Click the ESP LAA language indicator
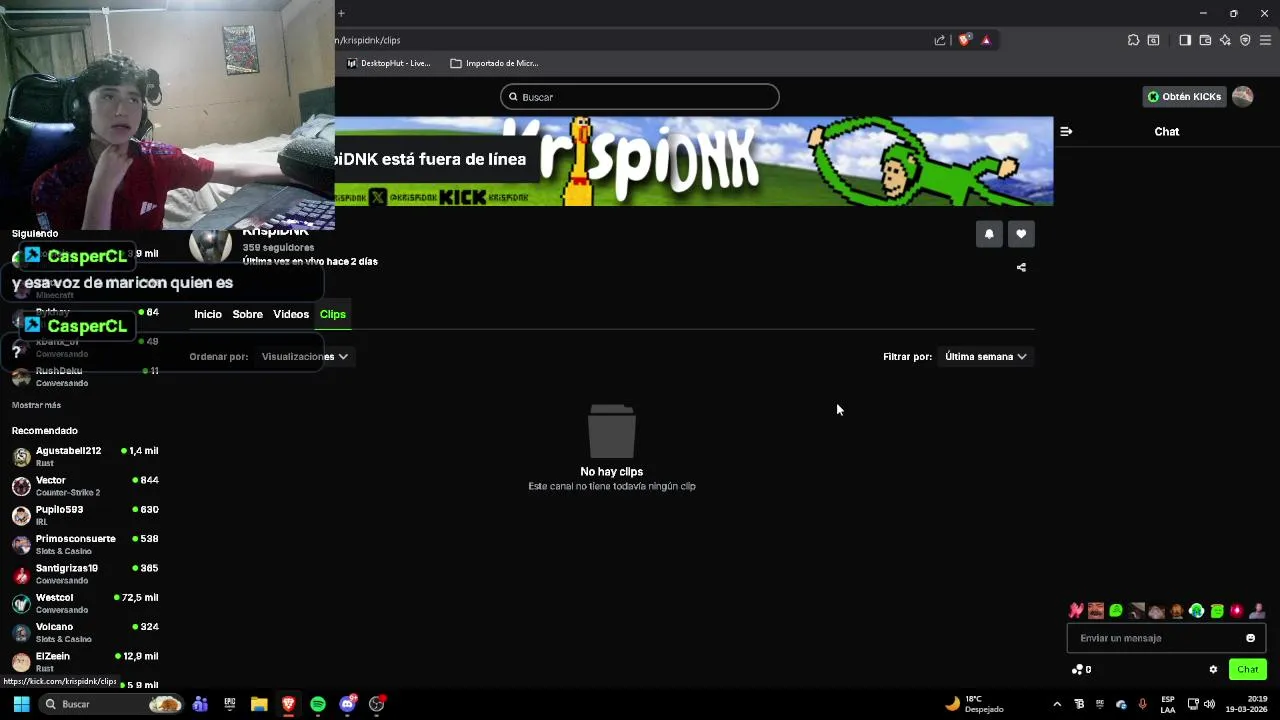This screenshot has height=720, width=1280. coord(1168,704)
